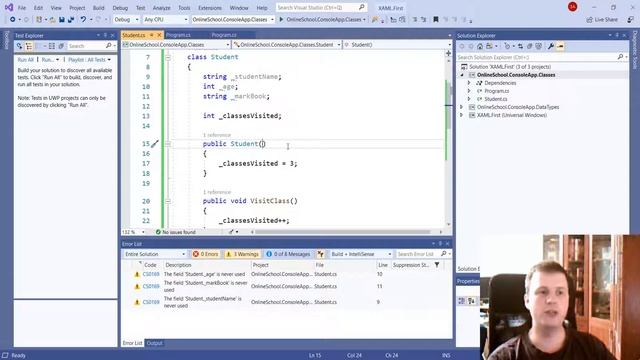
Task: Click the warning icon on the Student_age row
Action: [137, 274]
